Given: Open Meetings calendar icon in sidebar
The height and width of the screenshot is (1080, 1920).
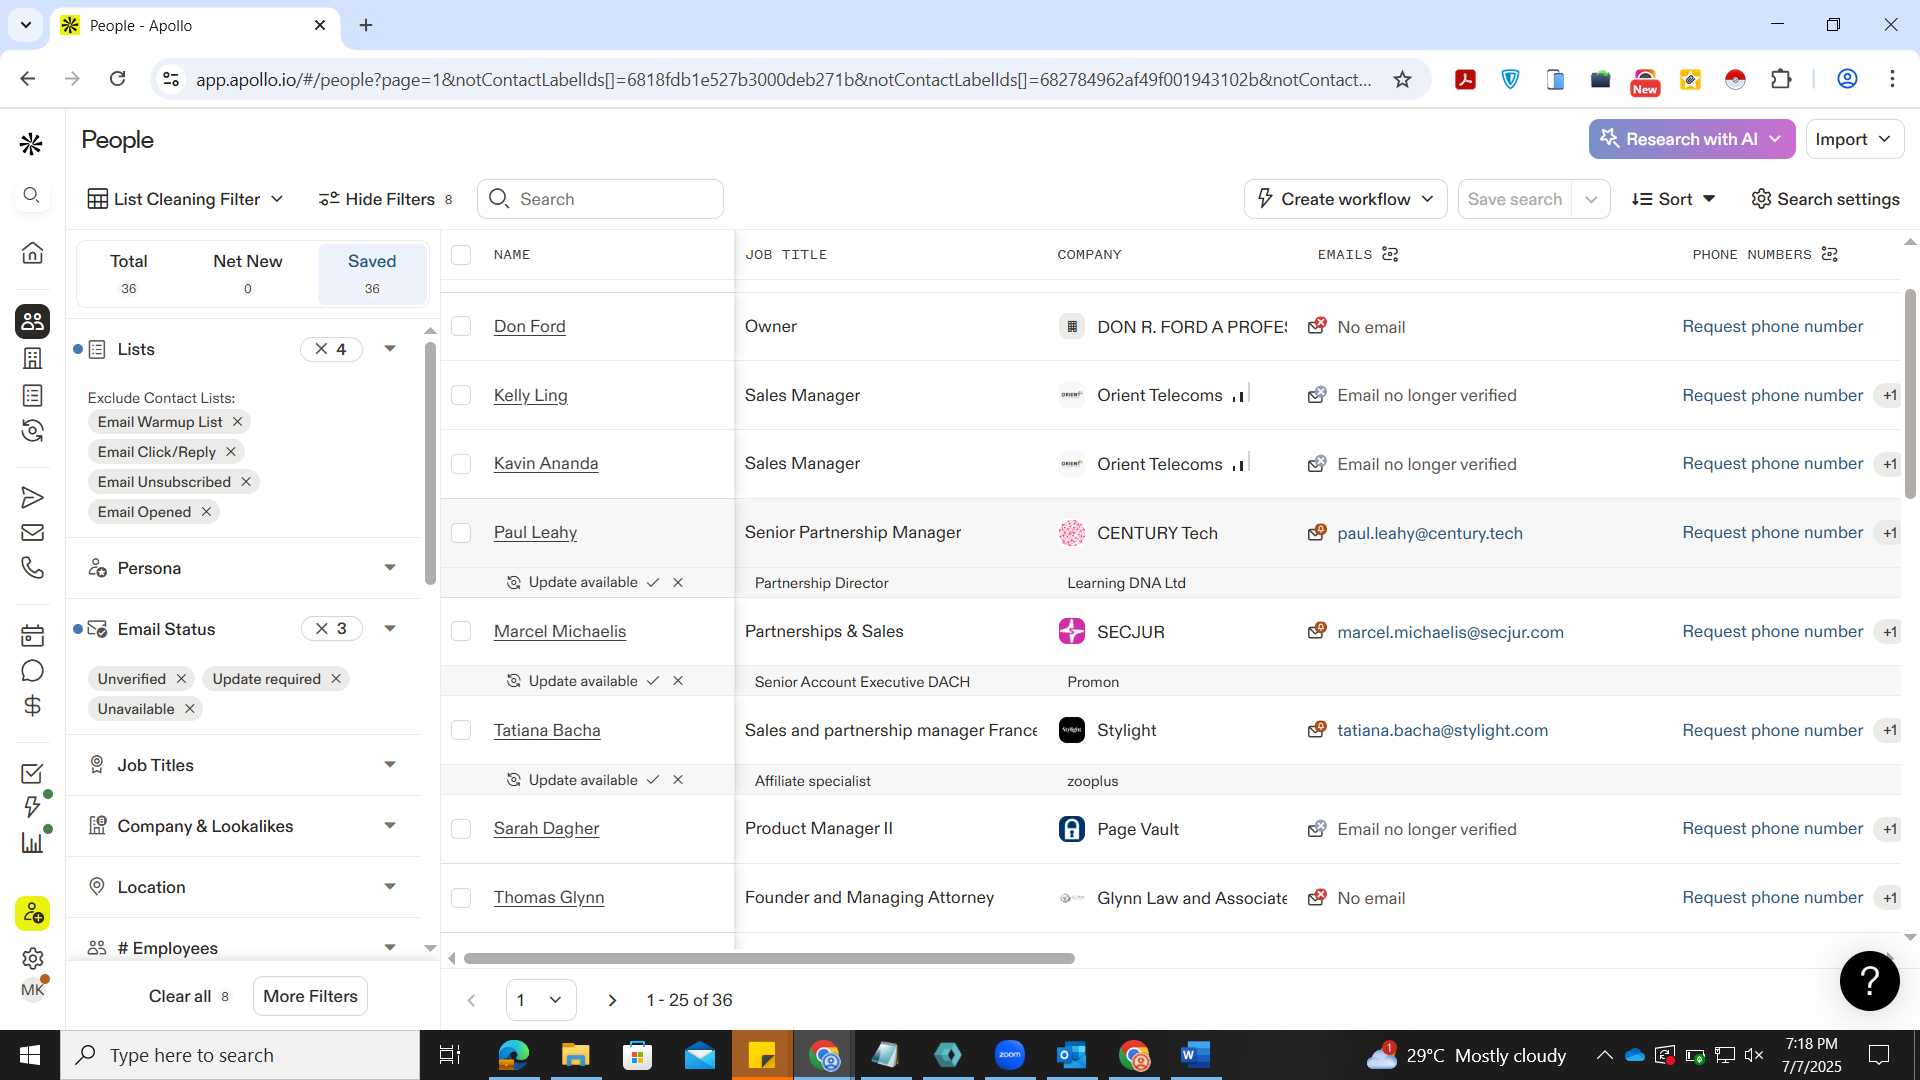Looking at the screenshot, I should (32, 635).
